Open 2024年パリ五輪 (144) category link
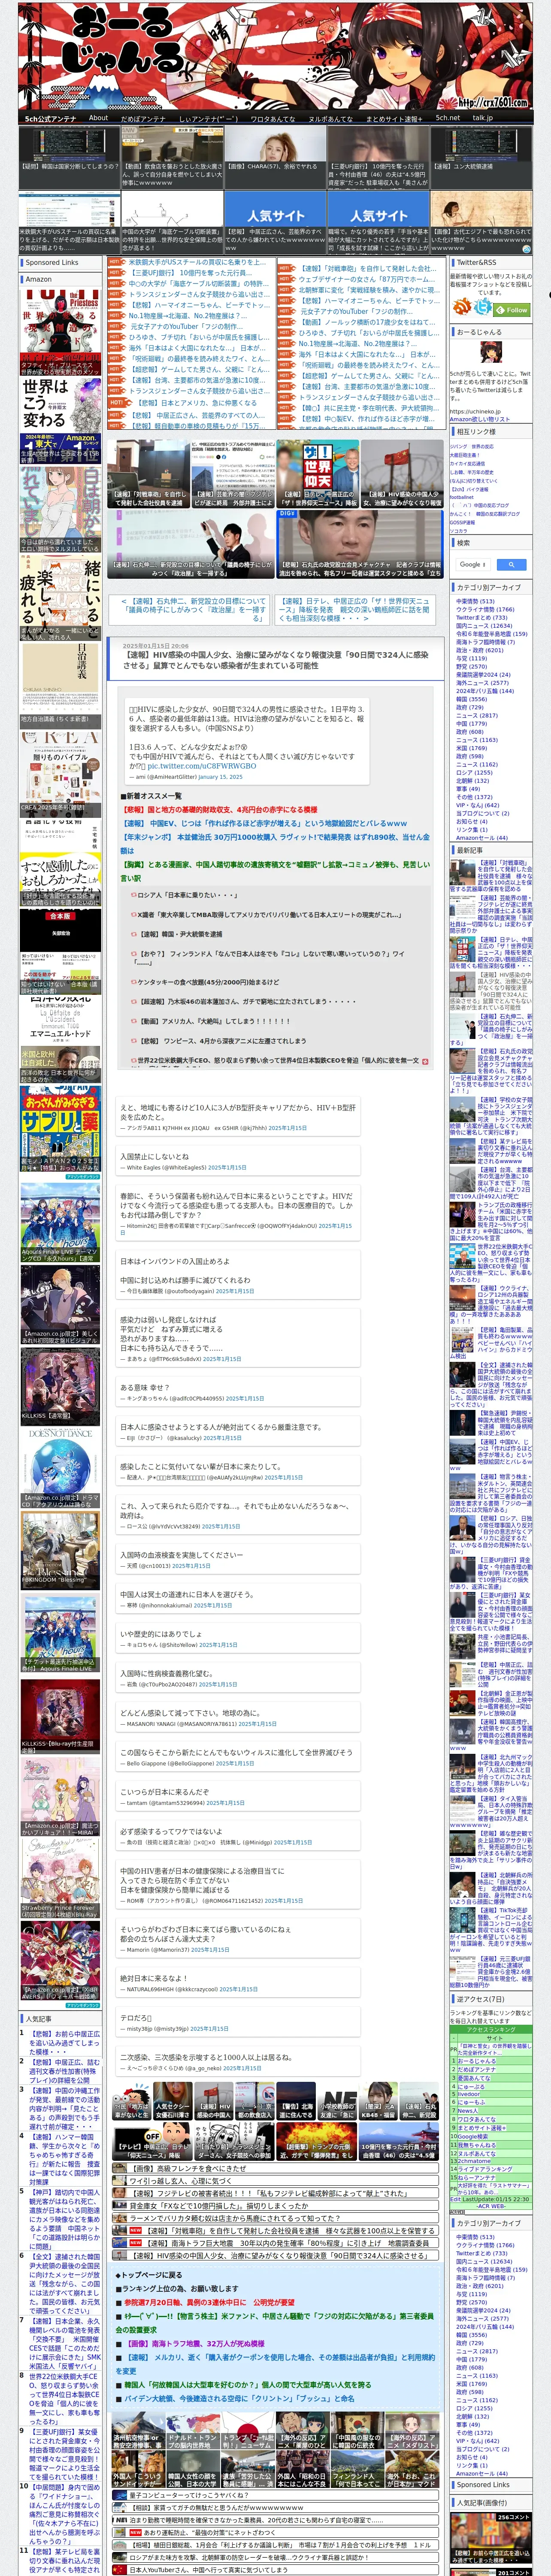The width and height of the screenshot is (551, 2576). pos(485,691)
